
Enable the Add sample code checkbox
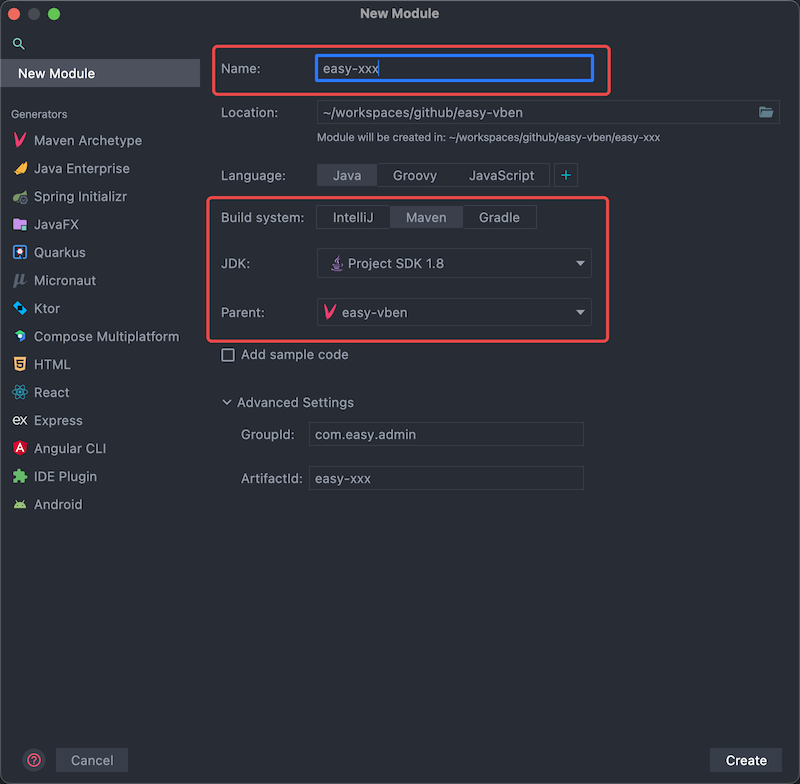(x=228, y=355)
